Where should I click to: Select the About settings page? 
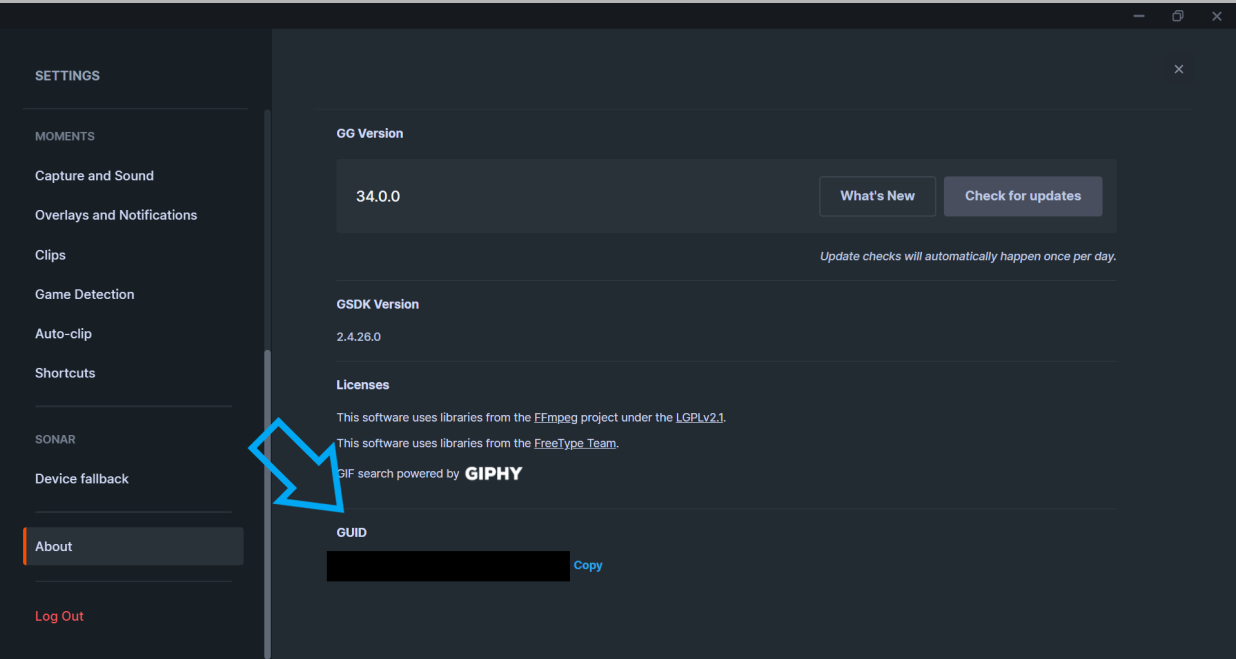(x=133, y=546)
